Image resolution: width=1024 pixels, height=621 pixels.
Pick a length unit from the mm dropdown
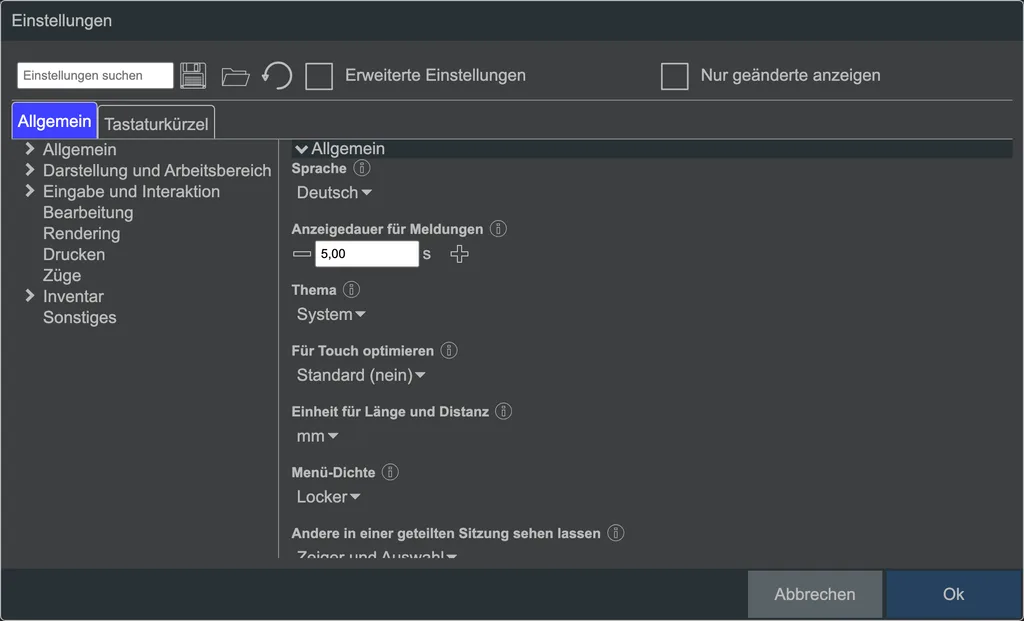coord(317,436)
